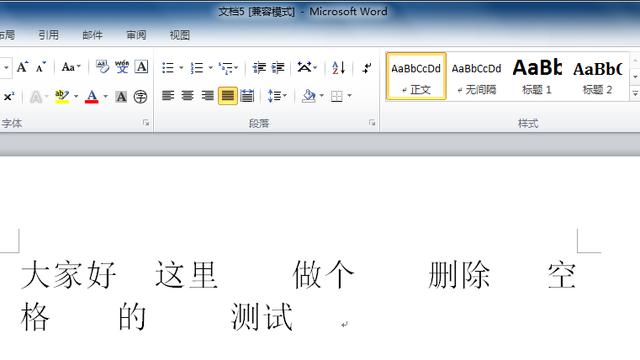Open the Line Spacing menu
Viewport: 640px width, 360px height.
(277, 96)
